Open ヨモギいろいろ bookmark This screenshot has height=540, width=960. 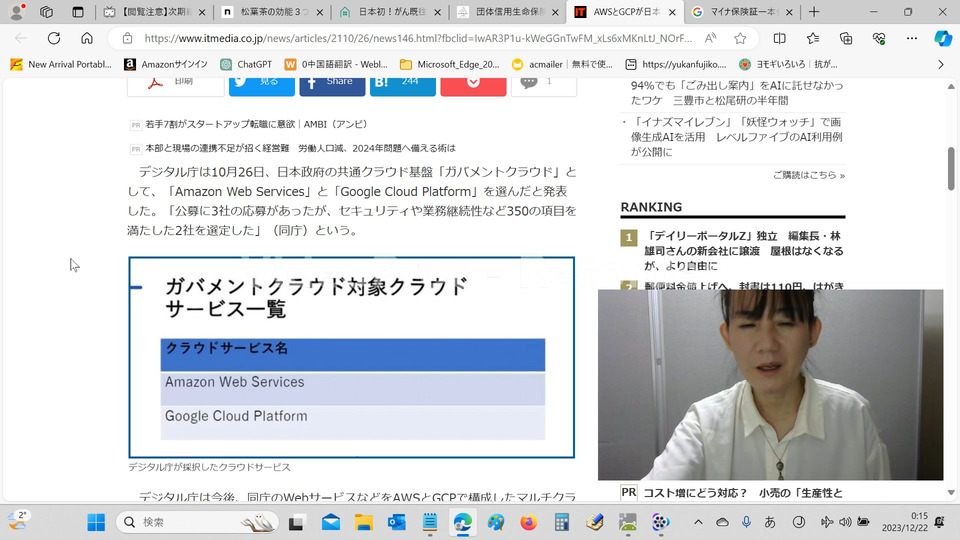(x=788, y=64)
